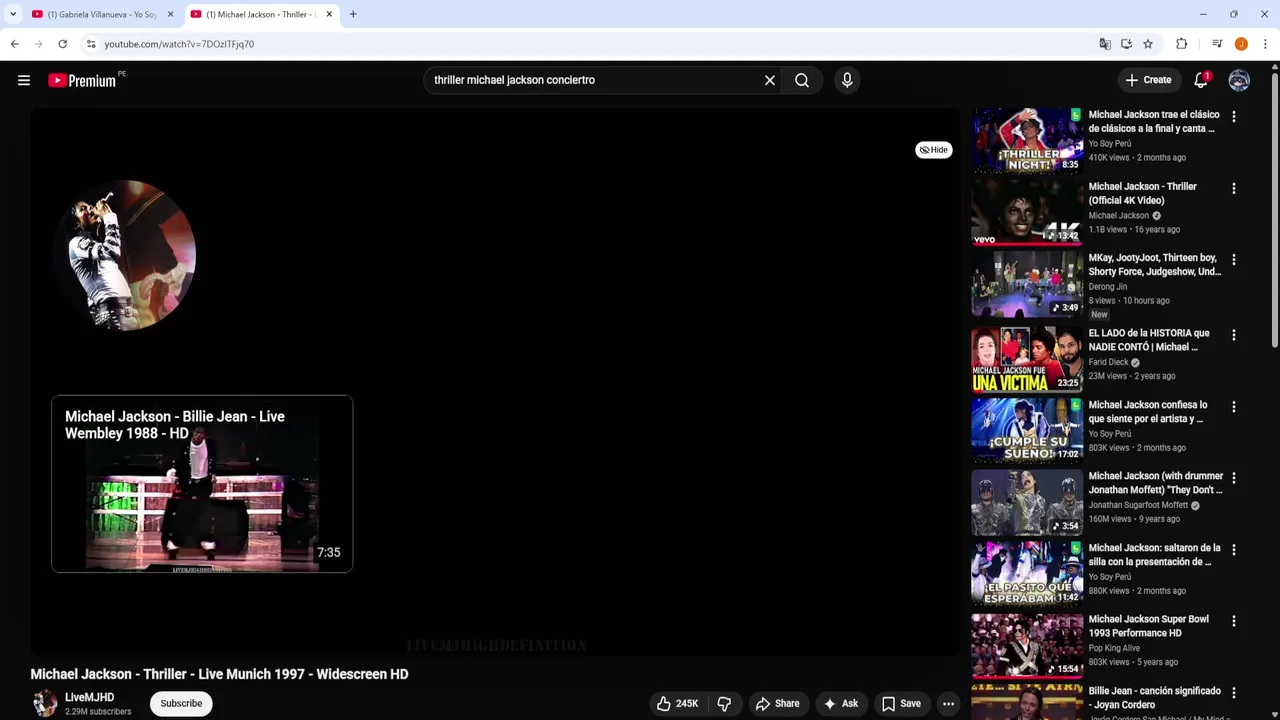Close the Michael Jackson Thriller tab
This screenshot has width=1280, height=720.
[329, 15]
